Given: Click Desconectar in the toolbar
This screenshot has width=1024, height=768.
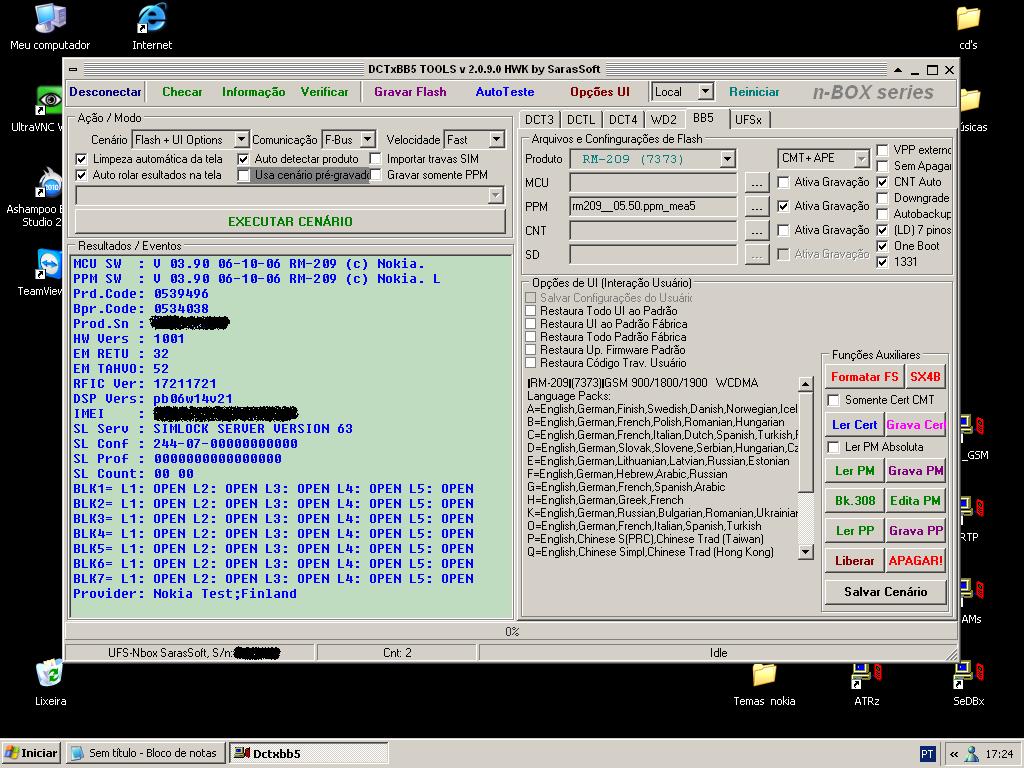Looking at the screenshot, I should click(x=105, y=92).
